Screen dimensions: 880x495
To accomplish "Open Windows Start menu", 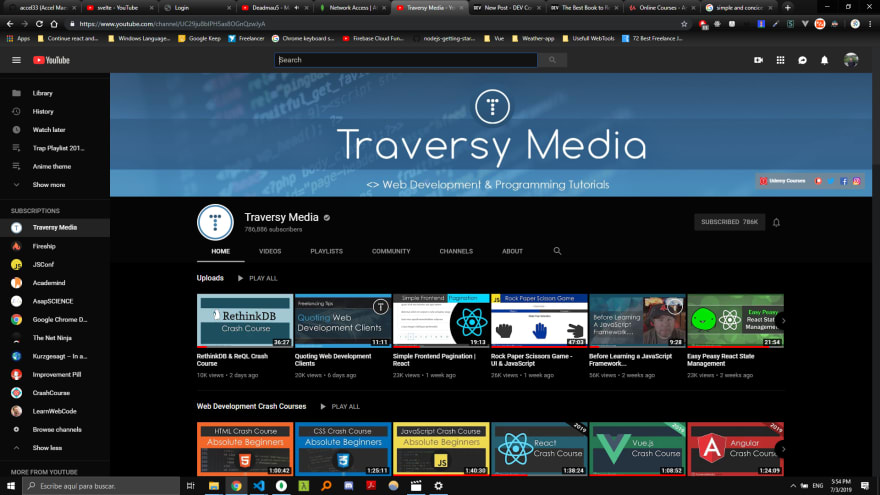I will click(x=11, y=486).
